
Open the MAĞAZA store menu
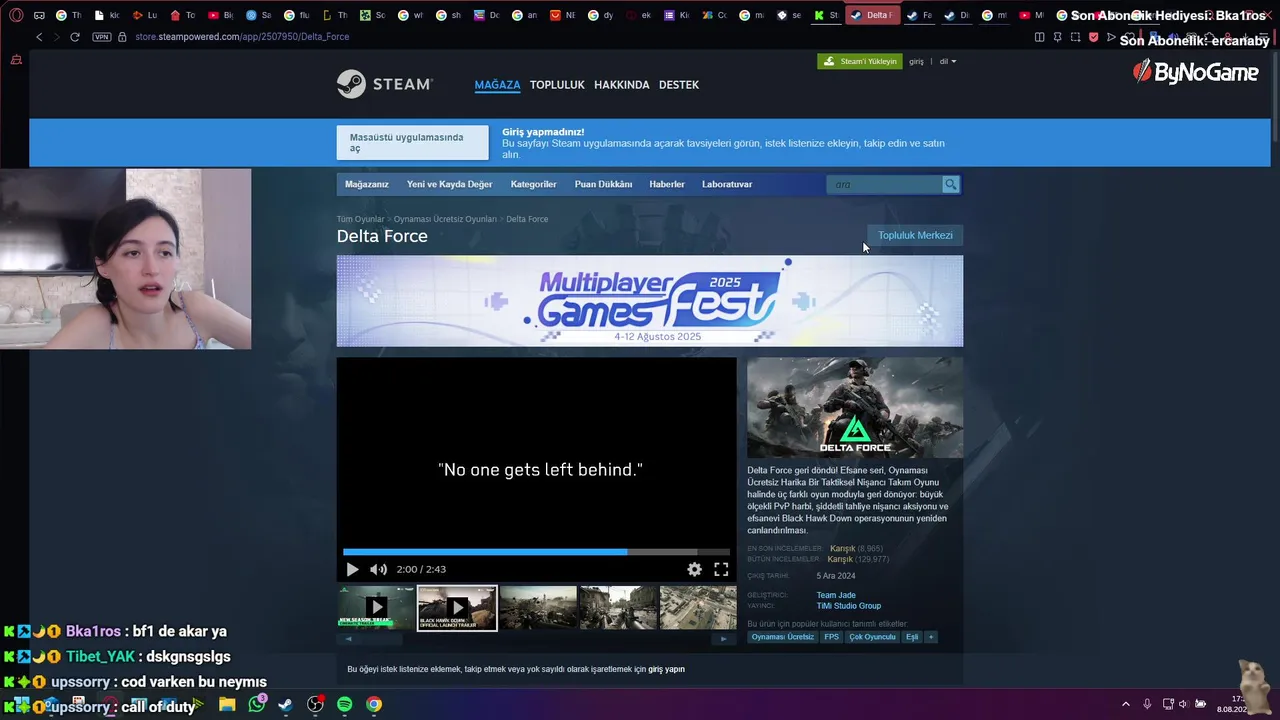497,85
